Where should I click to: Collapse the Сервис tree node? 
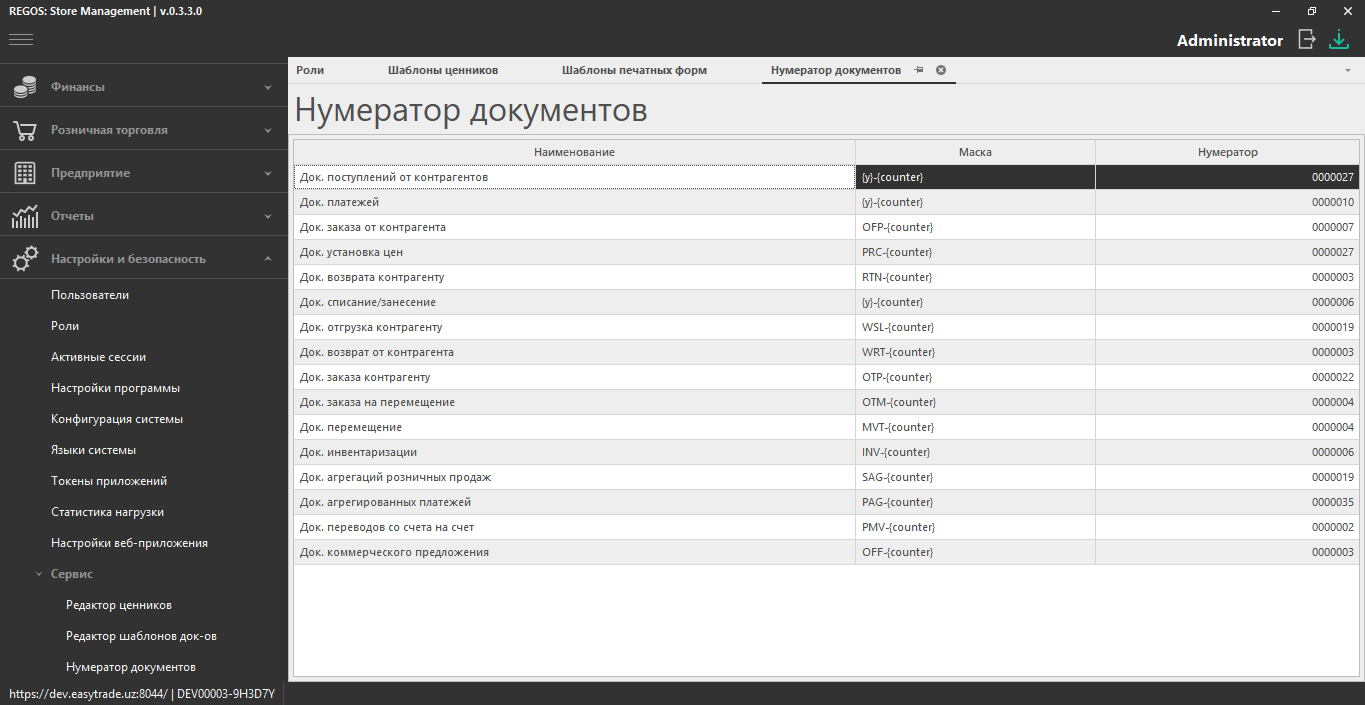coord(39,574)
